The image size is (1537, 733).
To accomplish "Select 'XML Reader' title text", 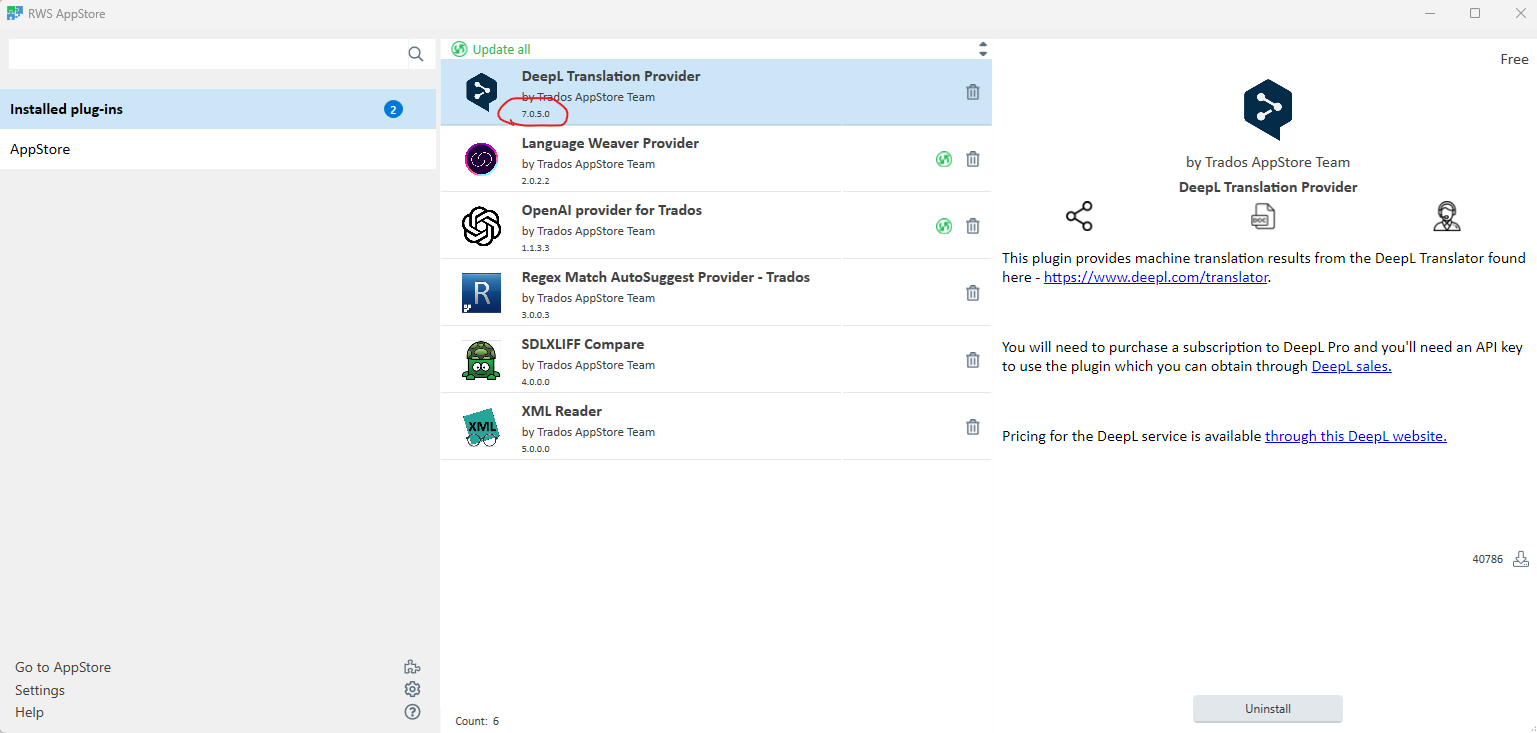I will click(x=562, y=411).
